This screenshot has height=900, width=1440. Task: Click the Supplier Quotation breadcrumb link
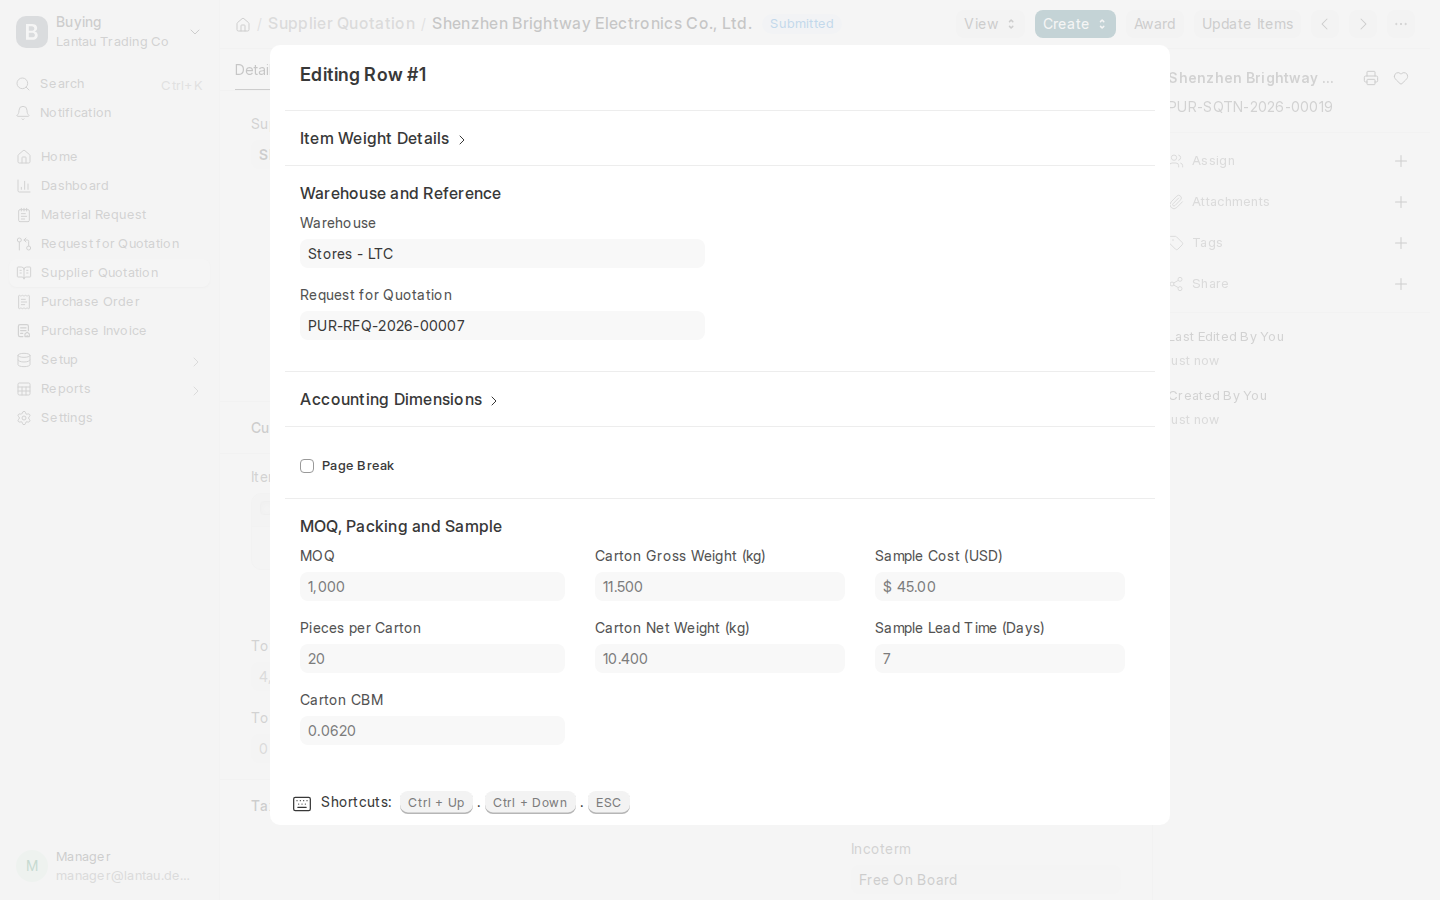pos(341,24)
